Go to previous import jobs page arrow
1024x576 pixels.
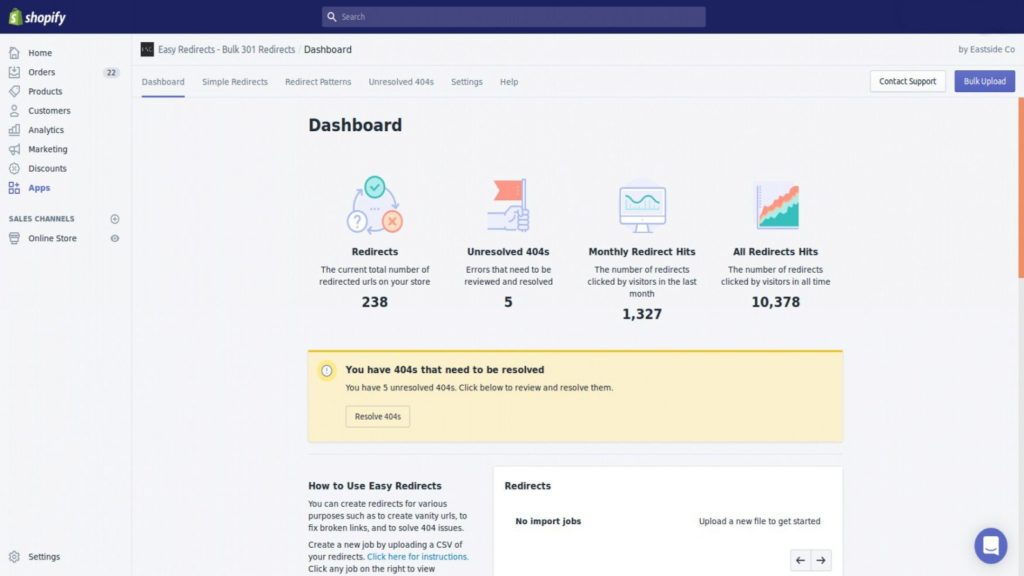pos(800,560)
